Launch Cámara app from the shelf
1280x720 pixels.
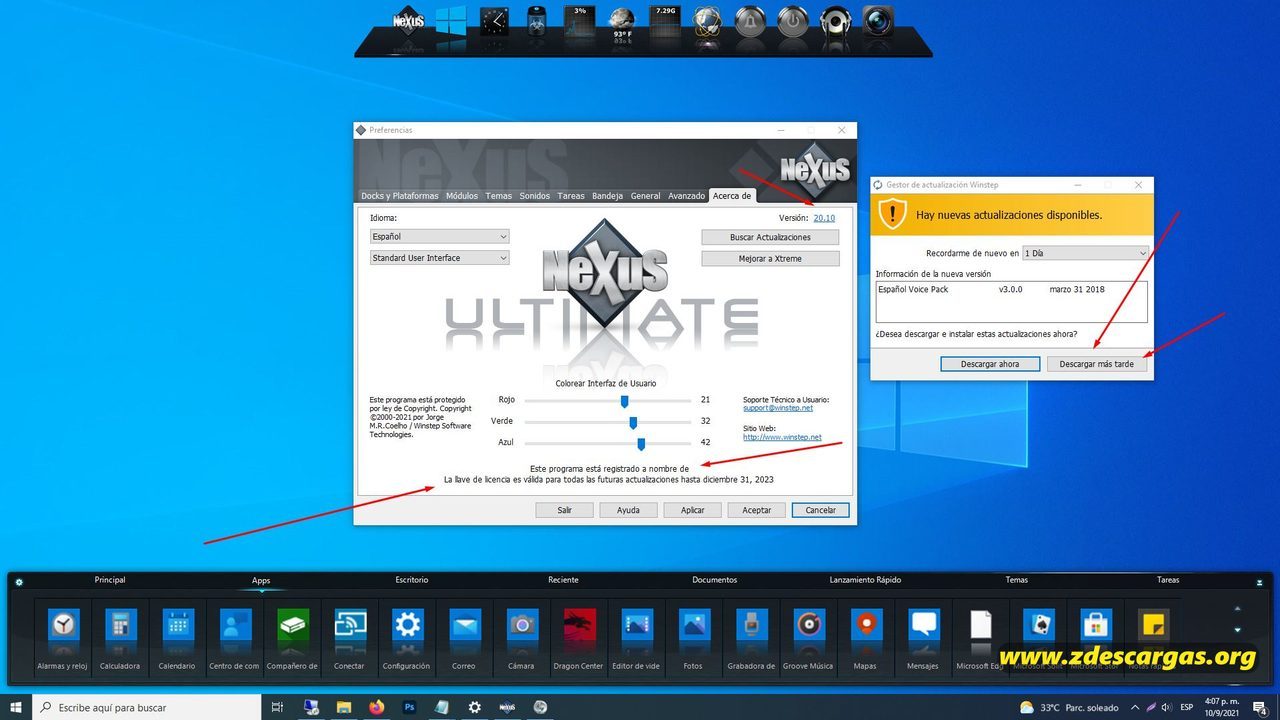[x=521, y=636]
